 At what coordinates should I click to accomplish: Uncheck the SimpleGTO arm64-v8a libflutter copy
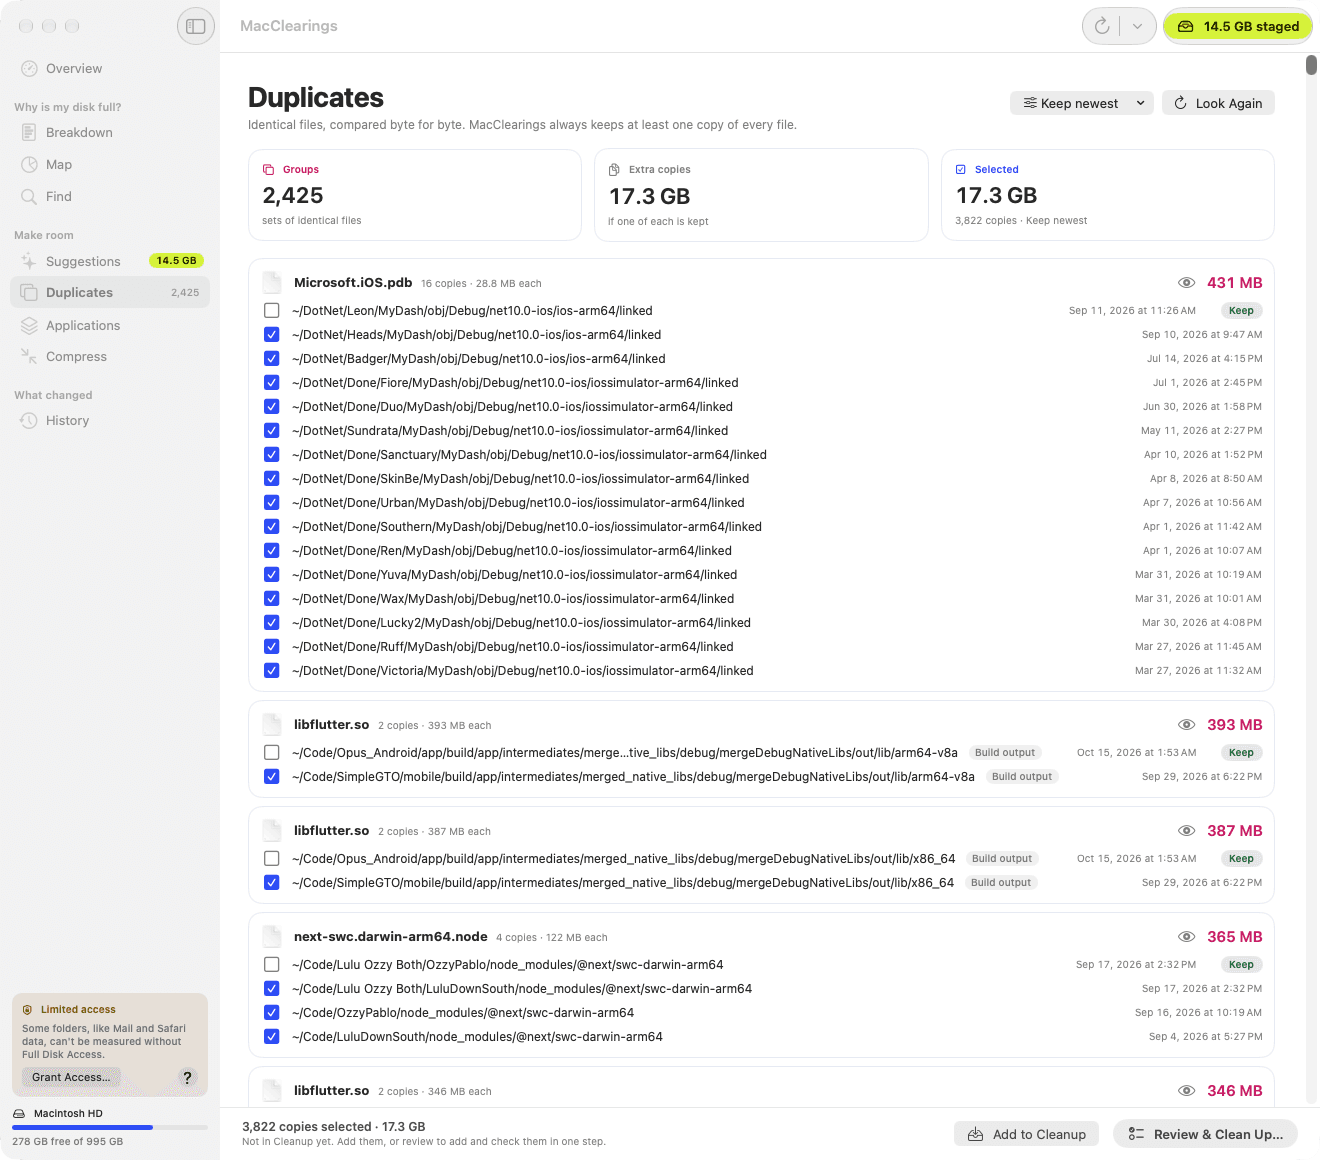click(x=272, y=777)
